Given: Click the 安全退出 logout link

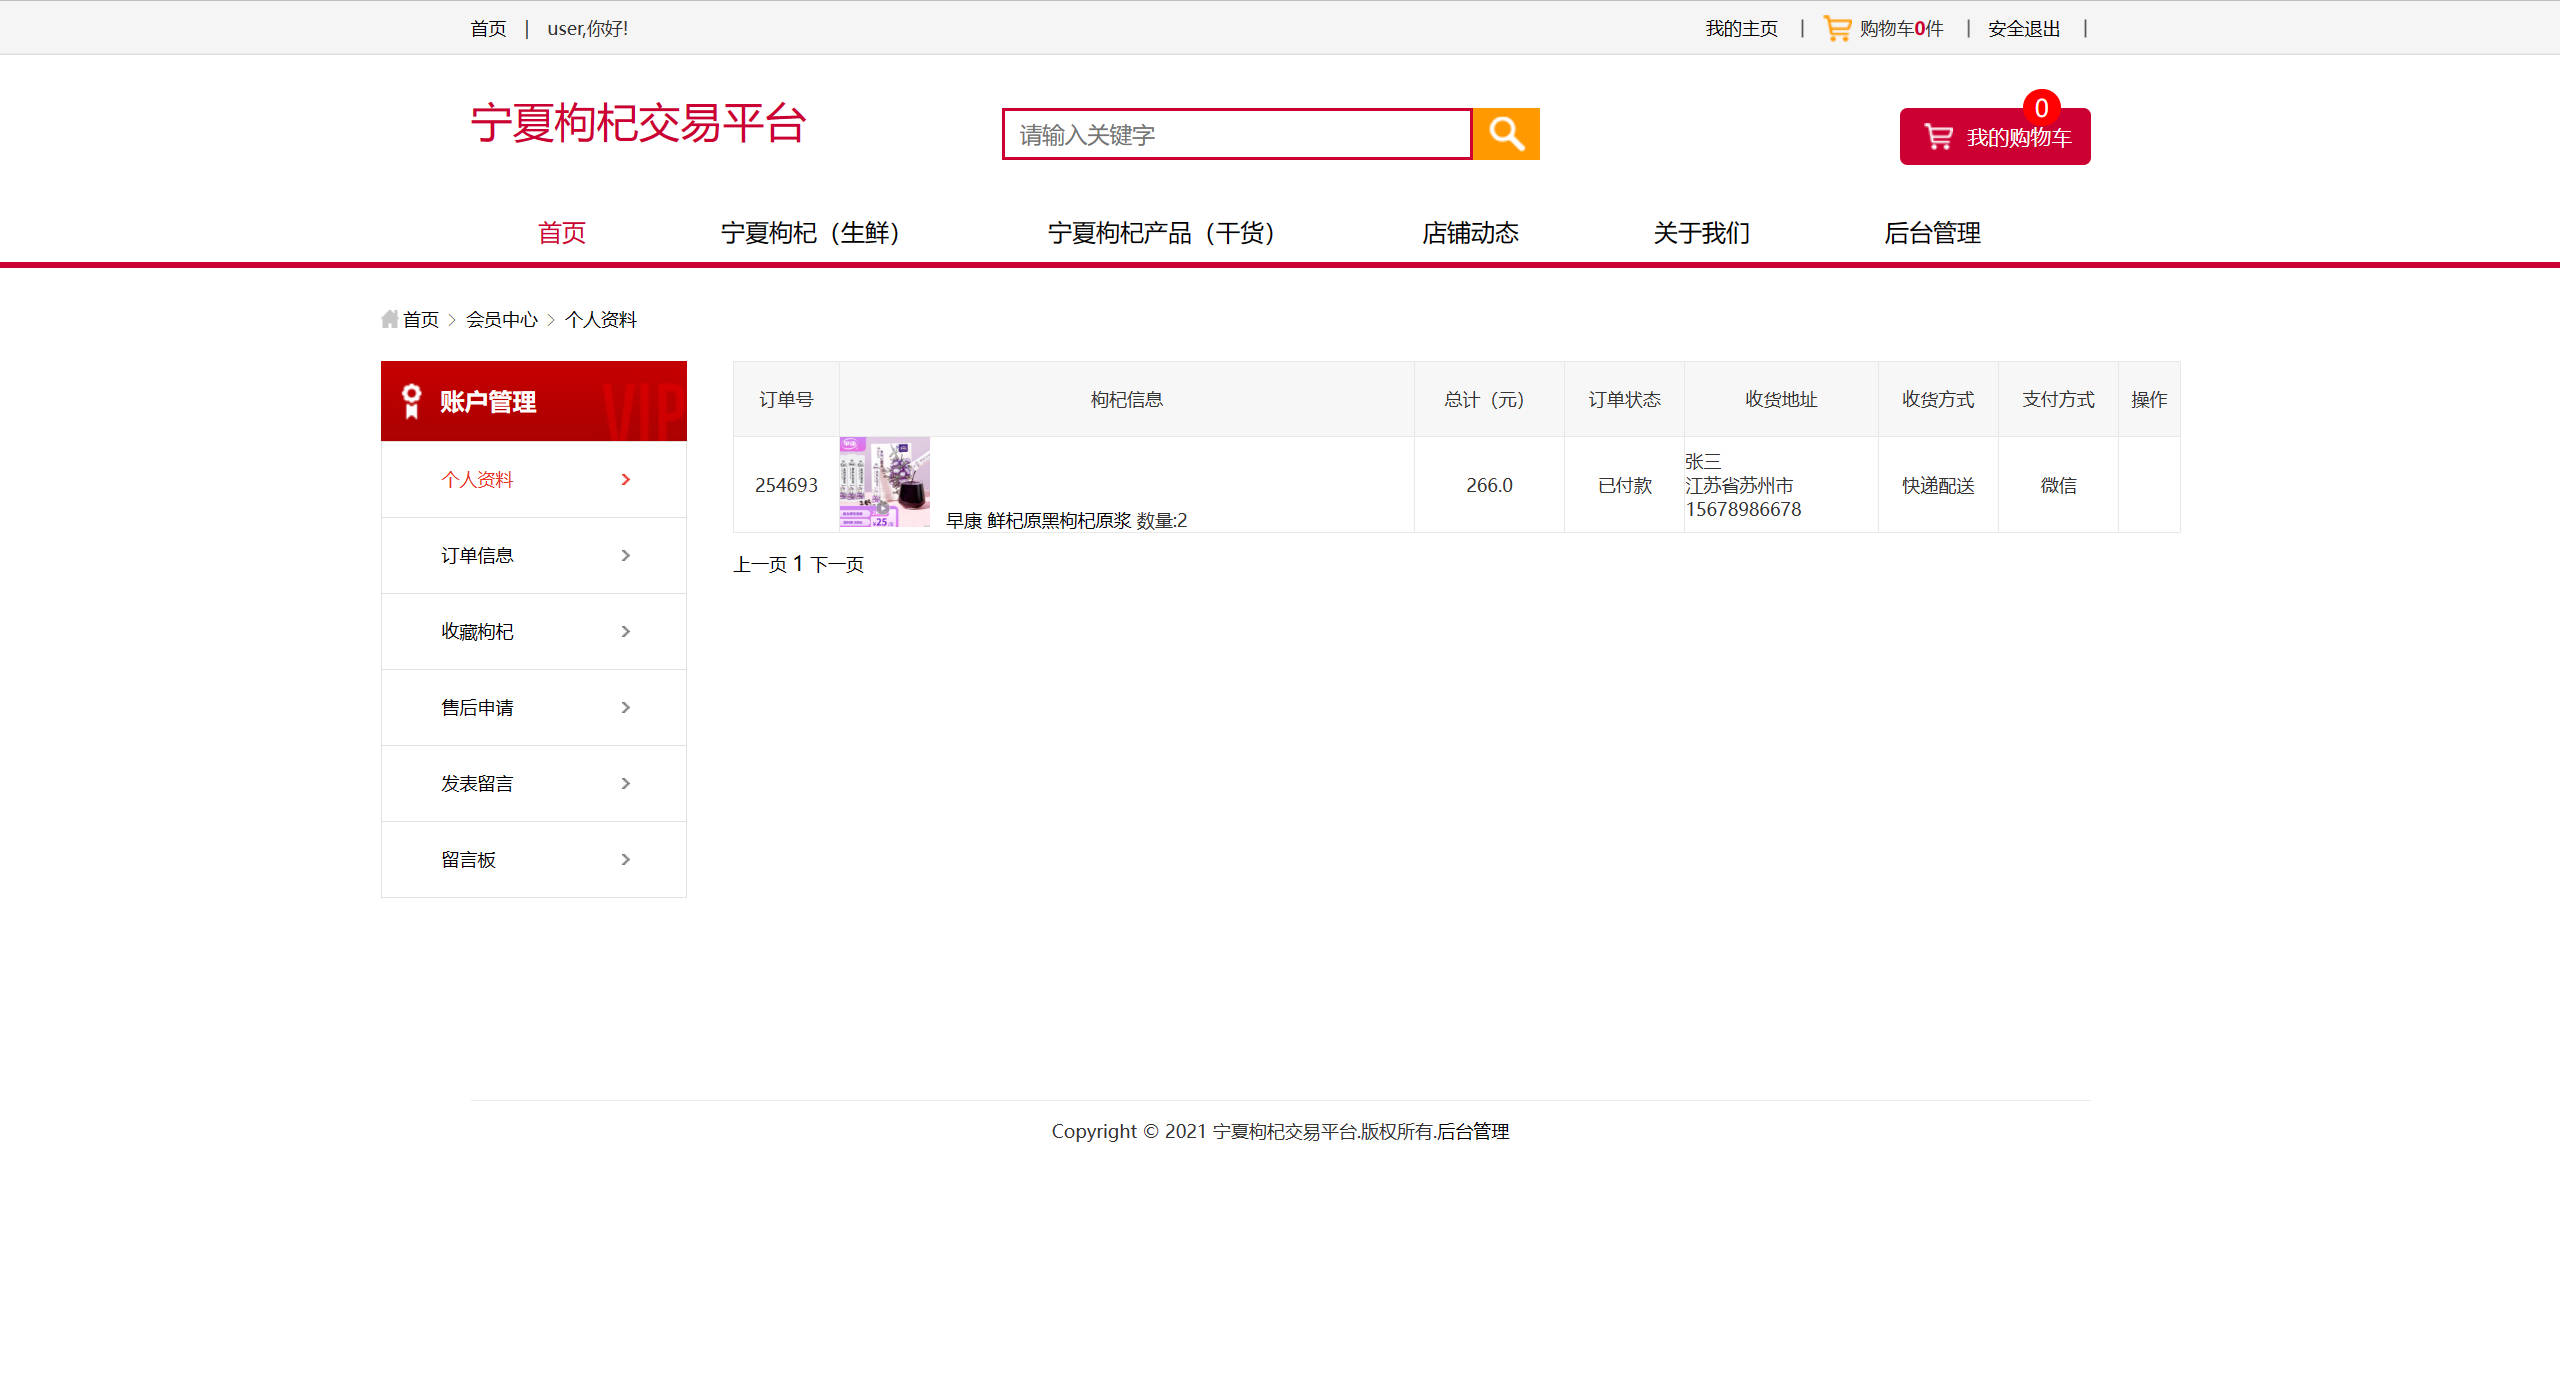Looking at the screenshot, I should click(2022, 27).
